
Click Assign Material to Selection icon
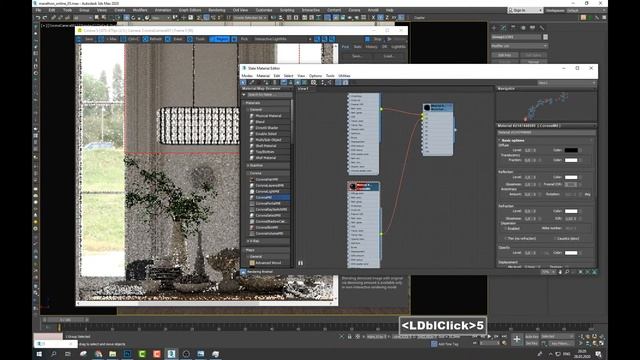tap(266, 82)
